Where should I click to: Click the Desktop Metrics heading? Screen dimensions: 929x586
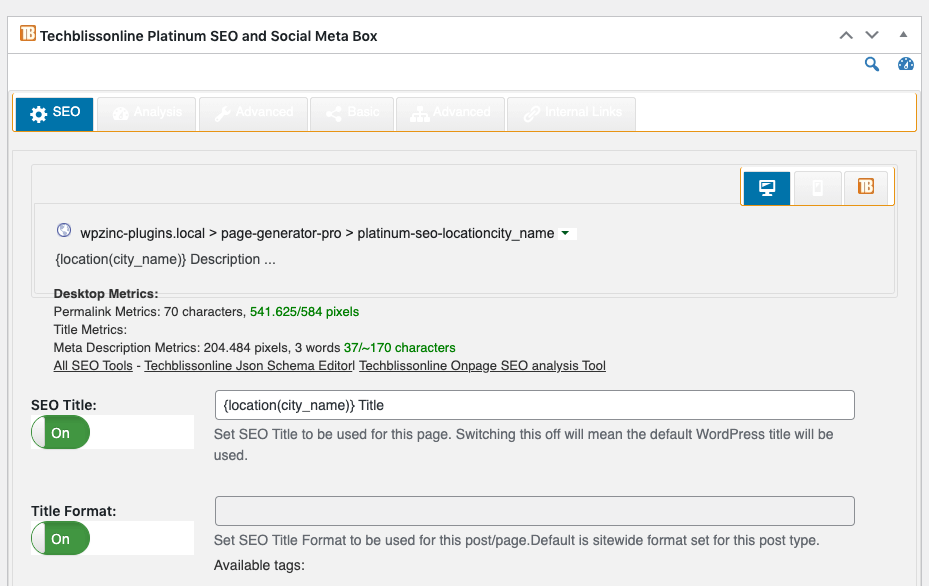point(106,294)
